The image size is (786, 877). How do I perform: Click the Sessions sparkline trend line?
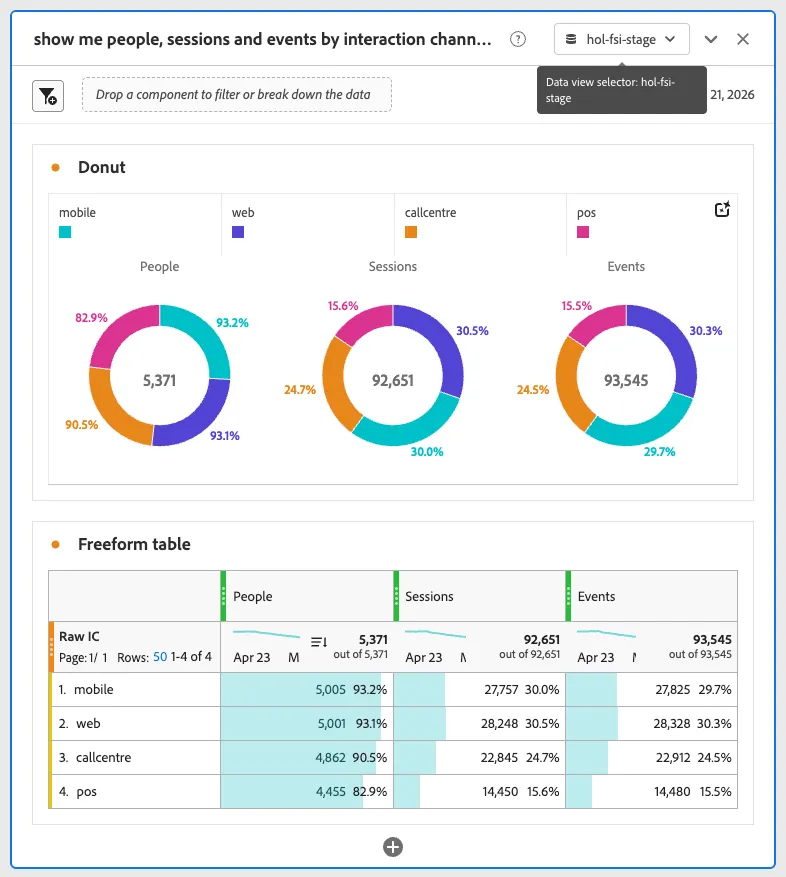(x=435, y=634)
